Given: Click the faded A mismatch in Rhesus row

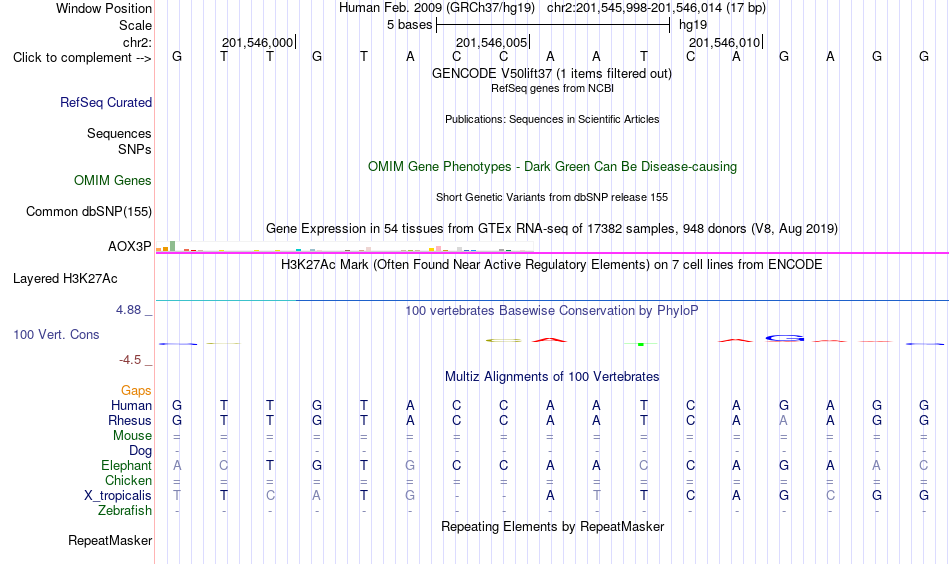Looking at the screenshot, I should pyautogui.click(x=783, y=420).
